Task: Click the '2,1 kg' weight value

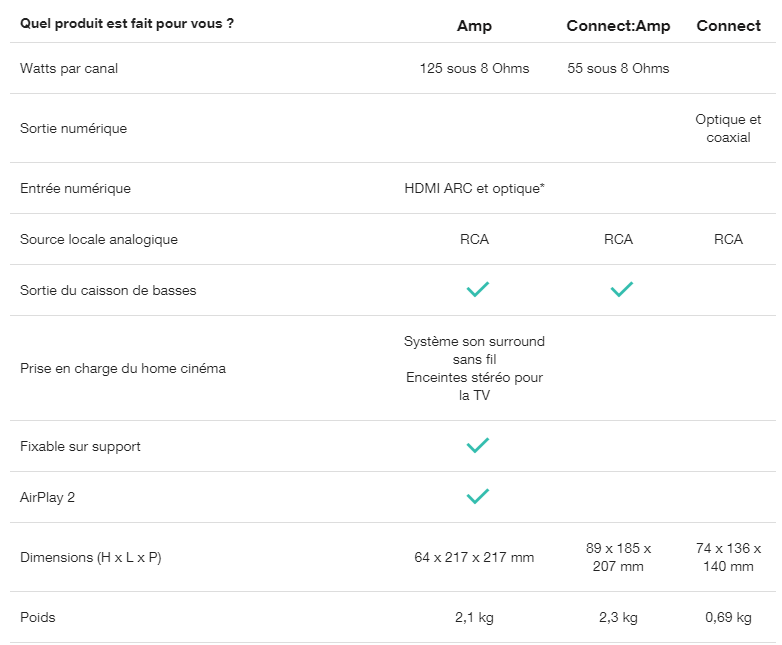Action: (x=474, y=618)
